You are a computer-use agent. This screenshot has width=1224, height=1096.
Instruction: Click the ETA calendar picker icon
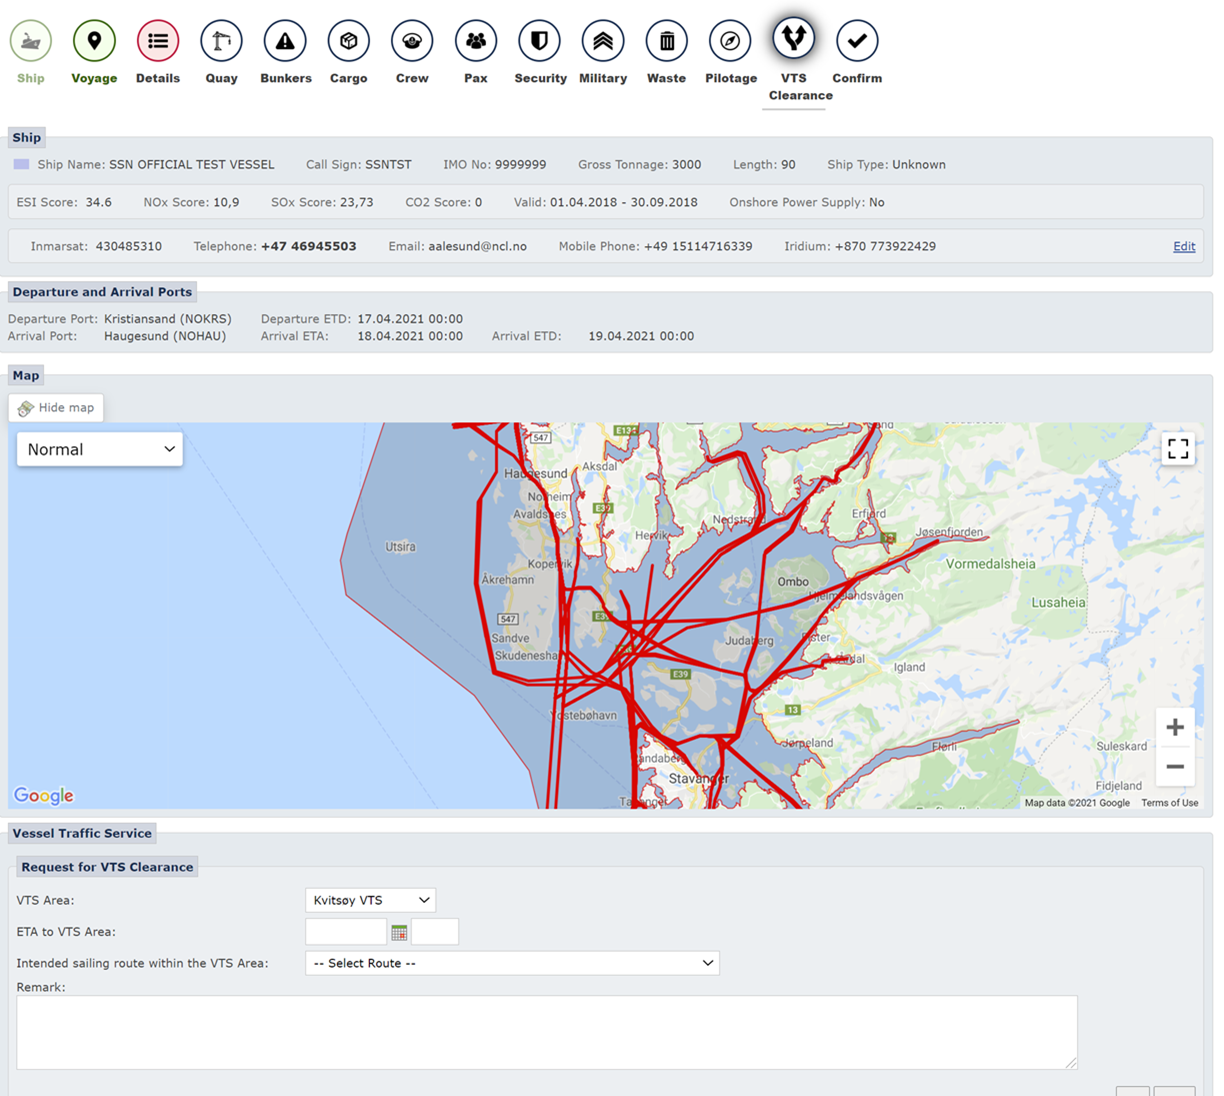pos(399,933)
